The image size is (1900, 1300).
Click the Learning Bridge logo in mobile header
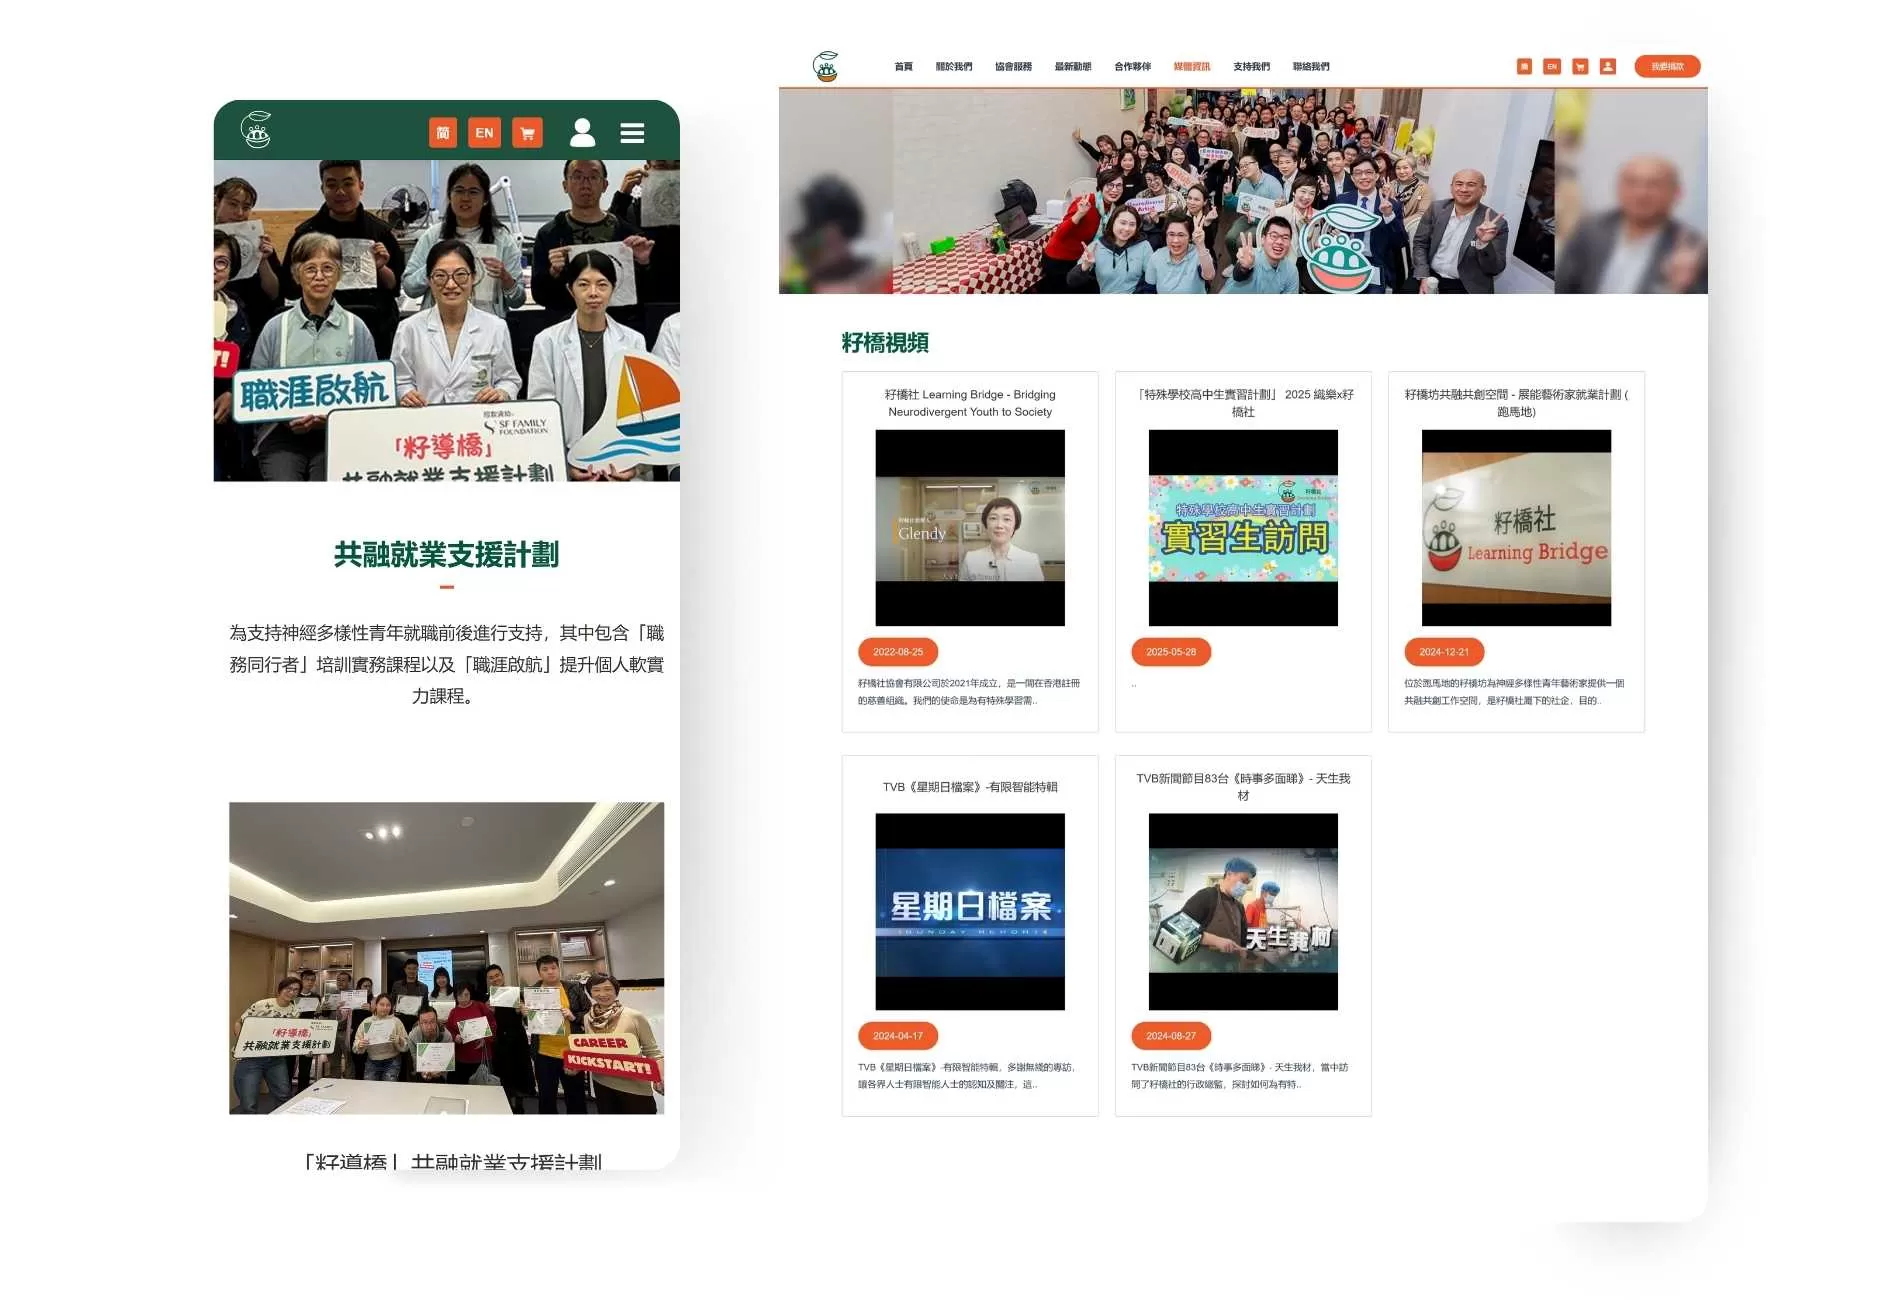click(x=257, y=130)
